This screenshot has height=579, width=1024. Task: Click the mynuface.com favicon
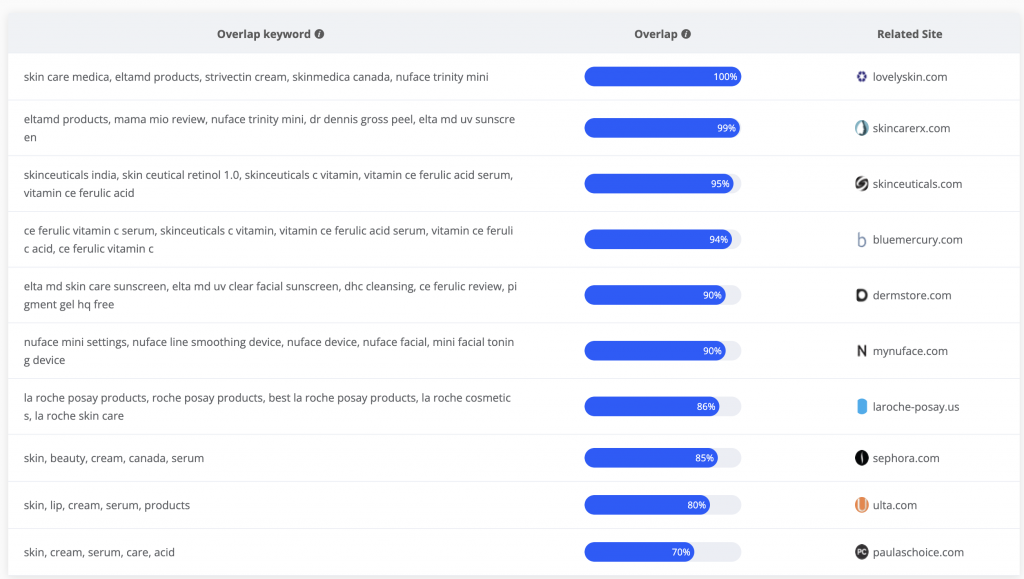861,351
